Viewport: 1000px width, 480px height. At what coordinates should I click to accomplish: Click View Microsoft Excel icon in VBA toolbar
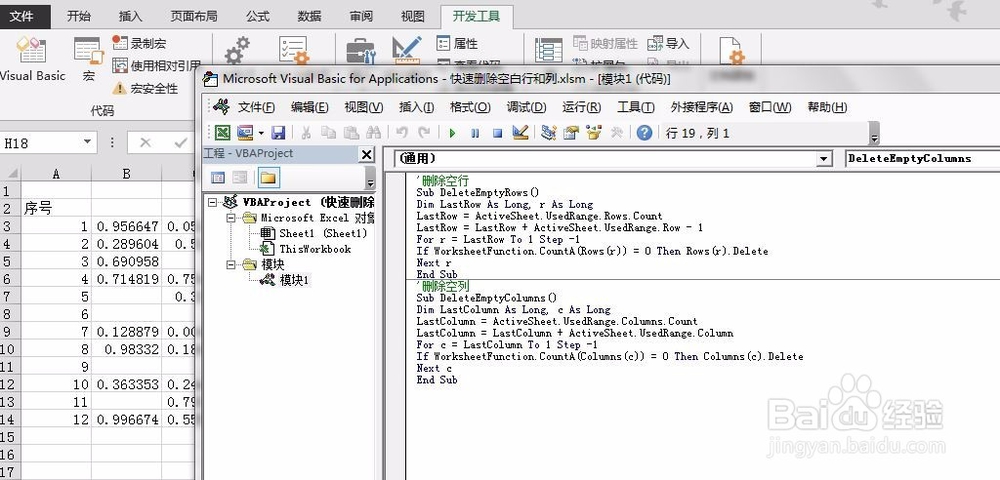[x=222, y=133]
